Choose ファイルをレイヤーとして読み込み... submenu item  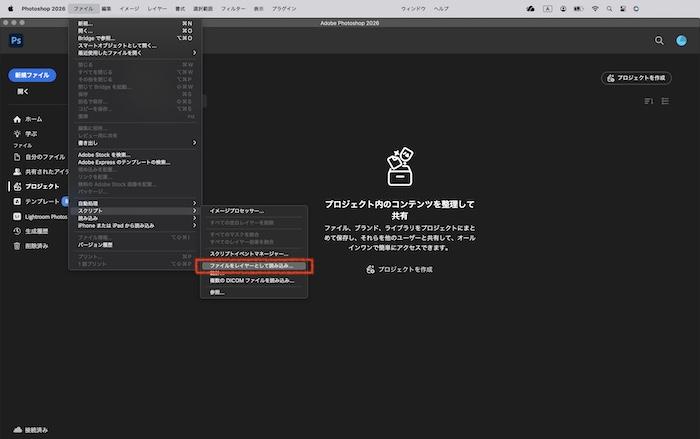(254, 266)
